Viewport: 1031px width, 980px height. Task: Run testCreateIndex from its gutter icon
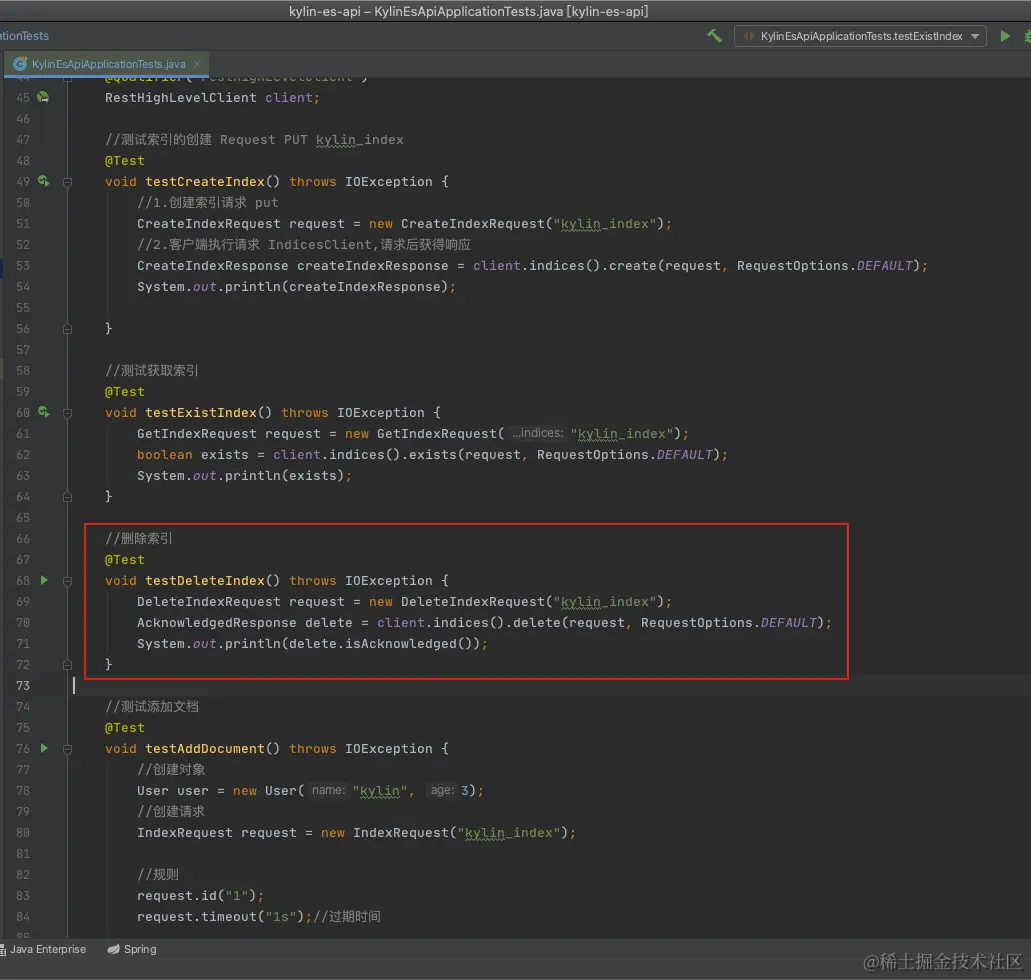coord(43,181)
